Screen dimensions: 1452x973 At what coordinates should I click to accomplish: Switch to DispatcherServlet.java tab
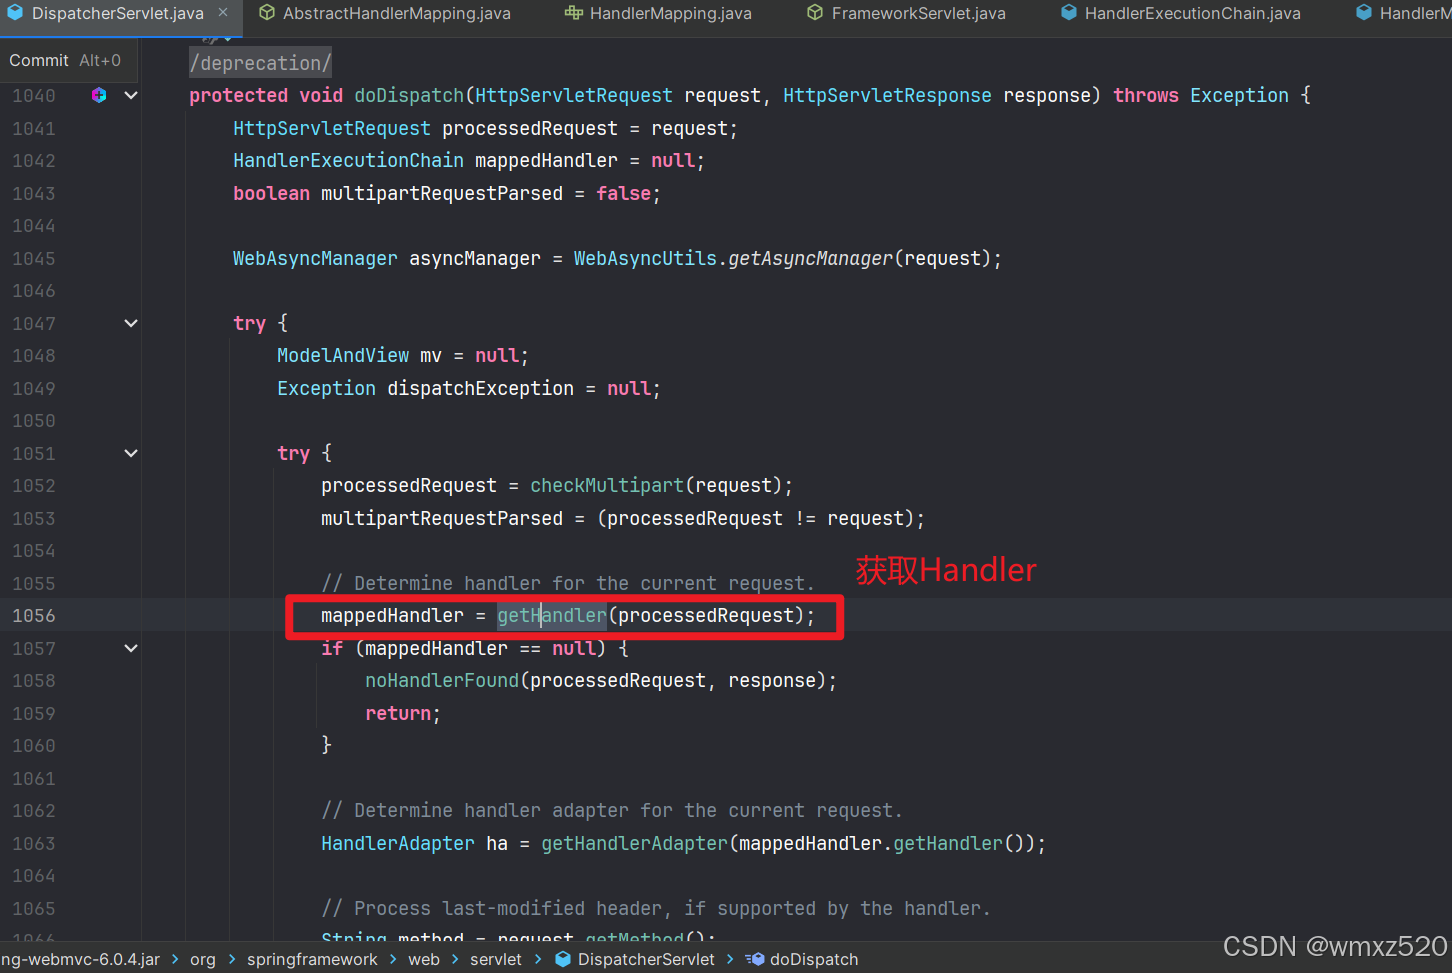coord(117,13)
